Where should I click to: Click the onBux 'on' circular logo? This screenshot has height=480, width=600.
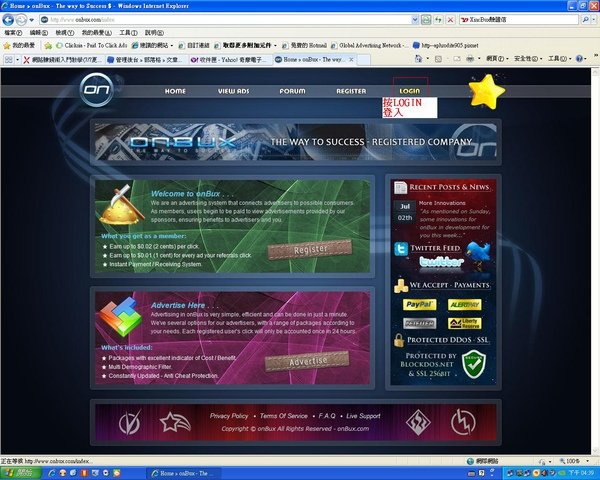point(97,90)
